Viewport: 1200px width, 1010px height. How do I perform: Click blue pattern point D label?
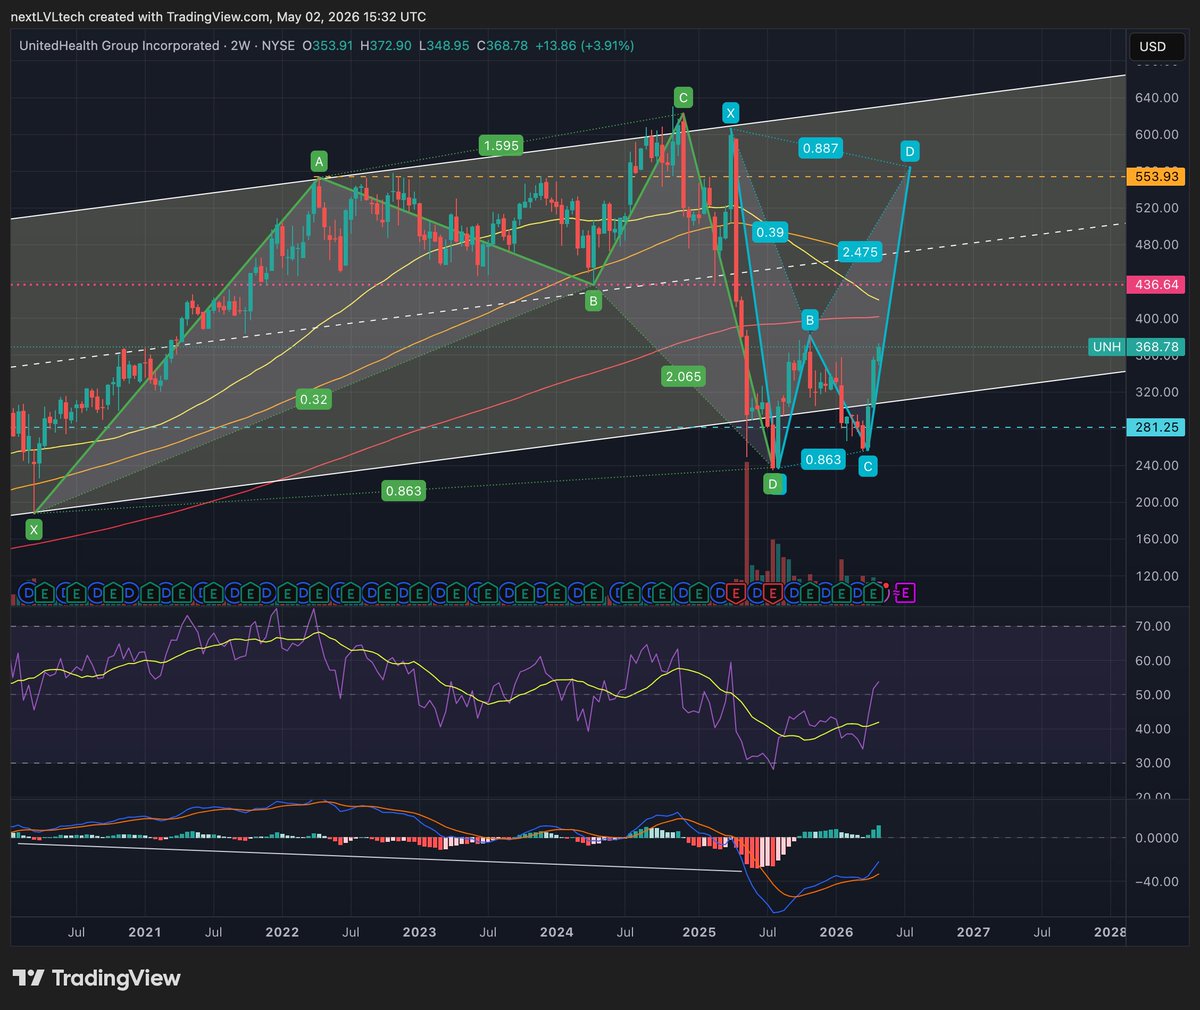click(x=909, y=152)
